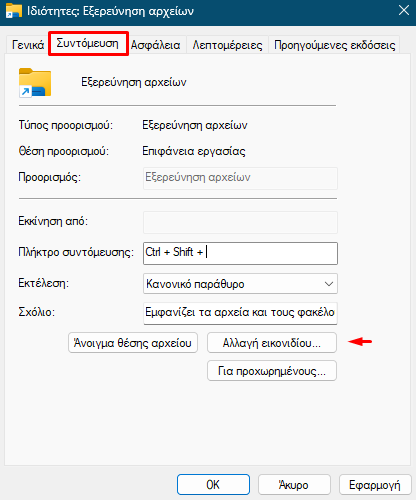Click the Εκκίνηση από field

(x=240, y=222)
